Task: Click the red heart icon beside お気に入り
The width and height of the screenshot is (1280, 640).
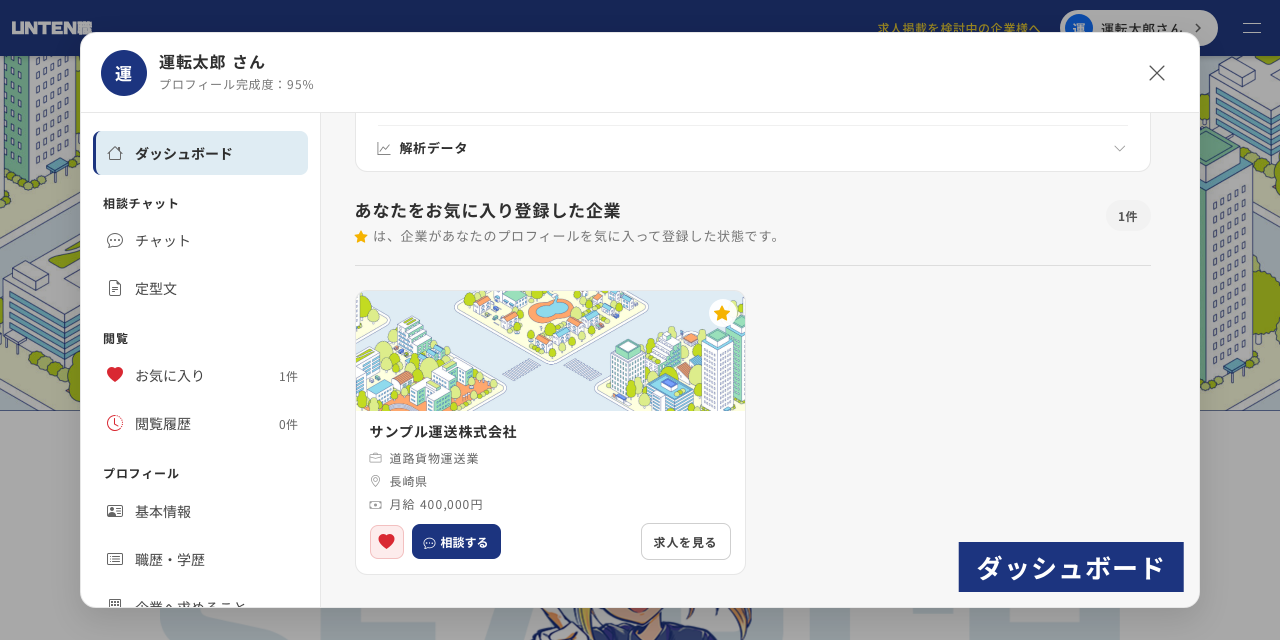Action: click(115, 375)
